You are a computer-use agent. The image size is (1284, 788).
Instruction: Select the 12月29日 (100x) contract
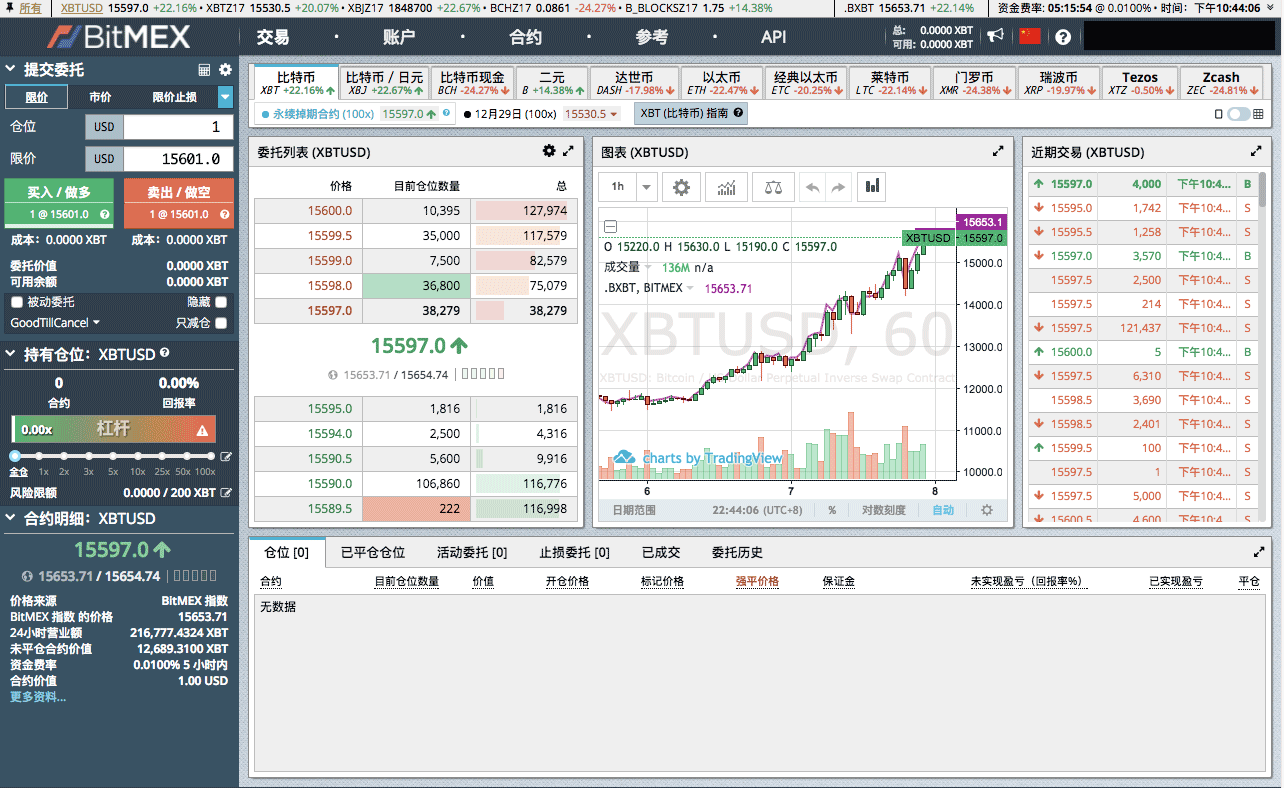(543, 114)
